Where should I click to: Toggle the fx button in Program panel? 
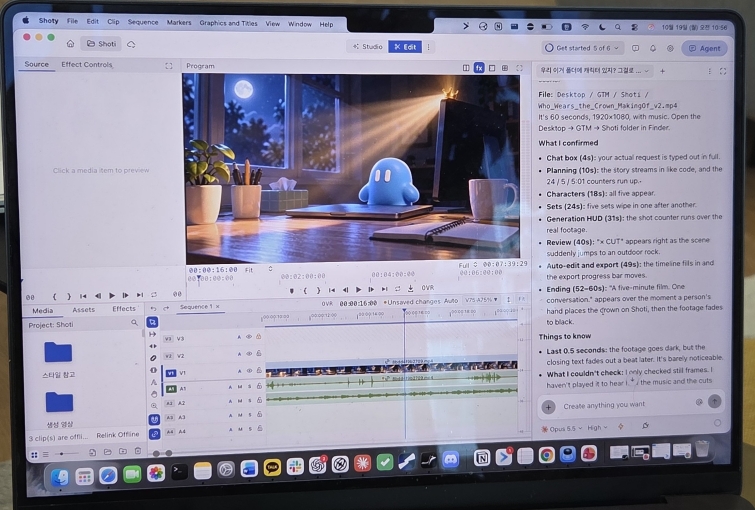(x=479, y=68)
